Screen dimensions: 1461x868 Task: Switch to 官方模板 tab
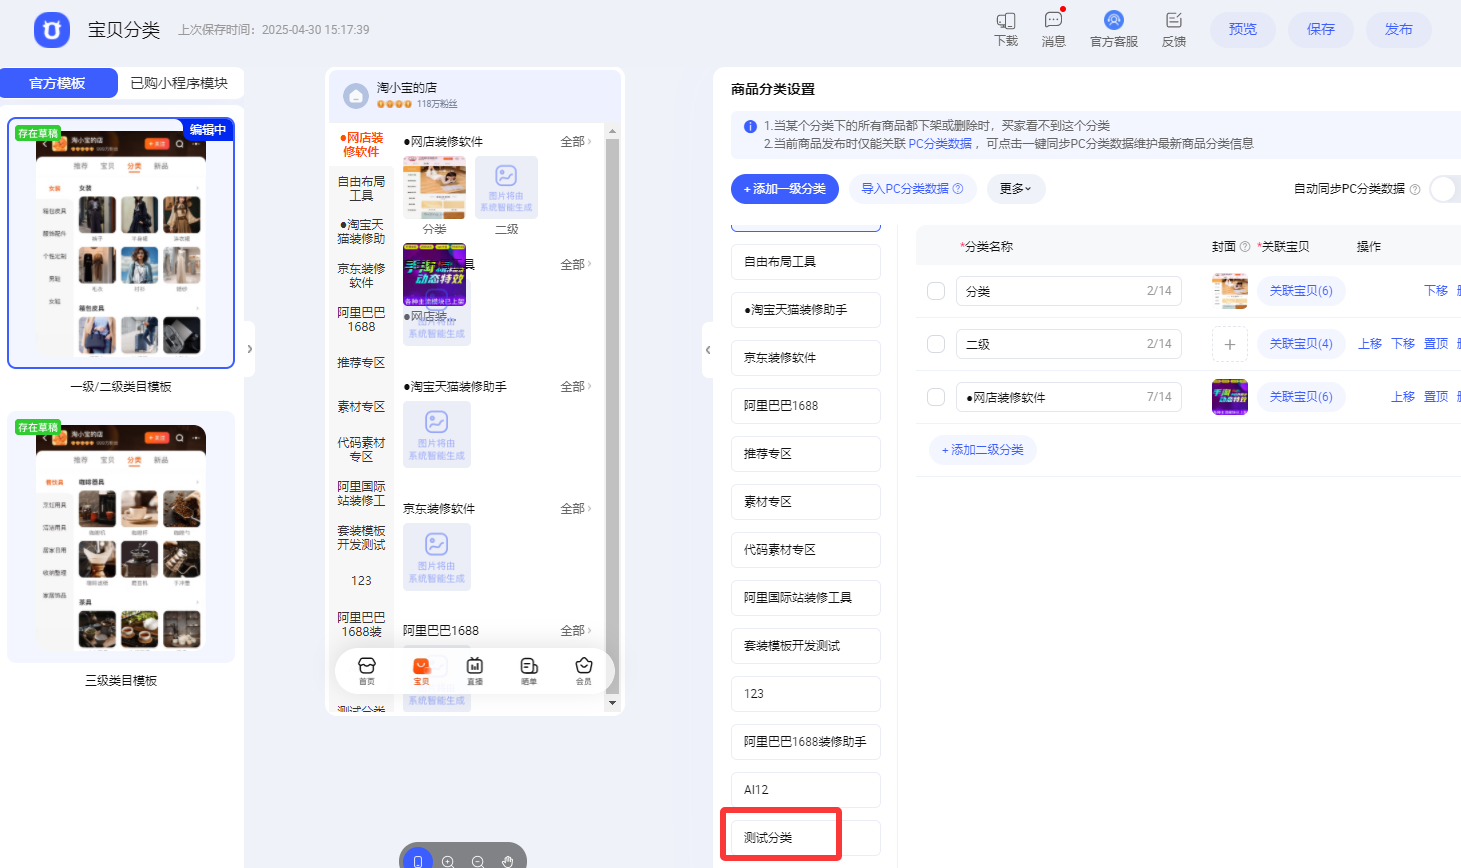[x=58, y=83]
